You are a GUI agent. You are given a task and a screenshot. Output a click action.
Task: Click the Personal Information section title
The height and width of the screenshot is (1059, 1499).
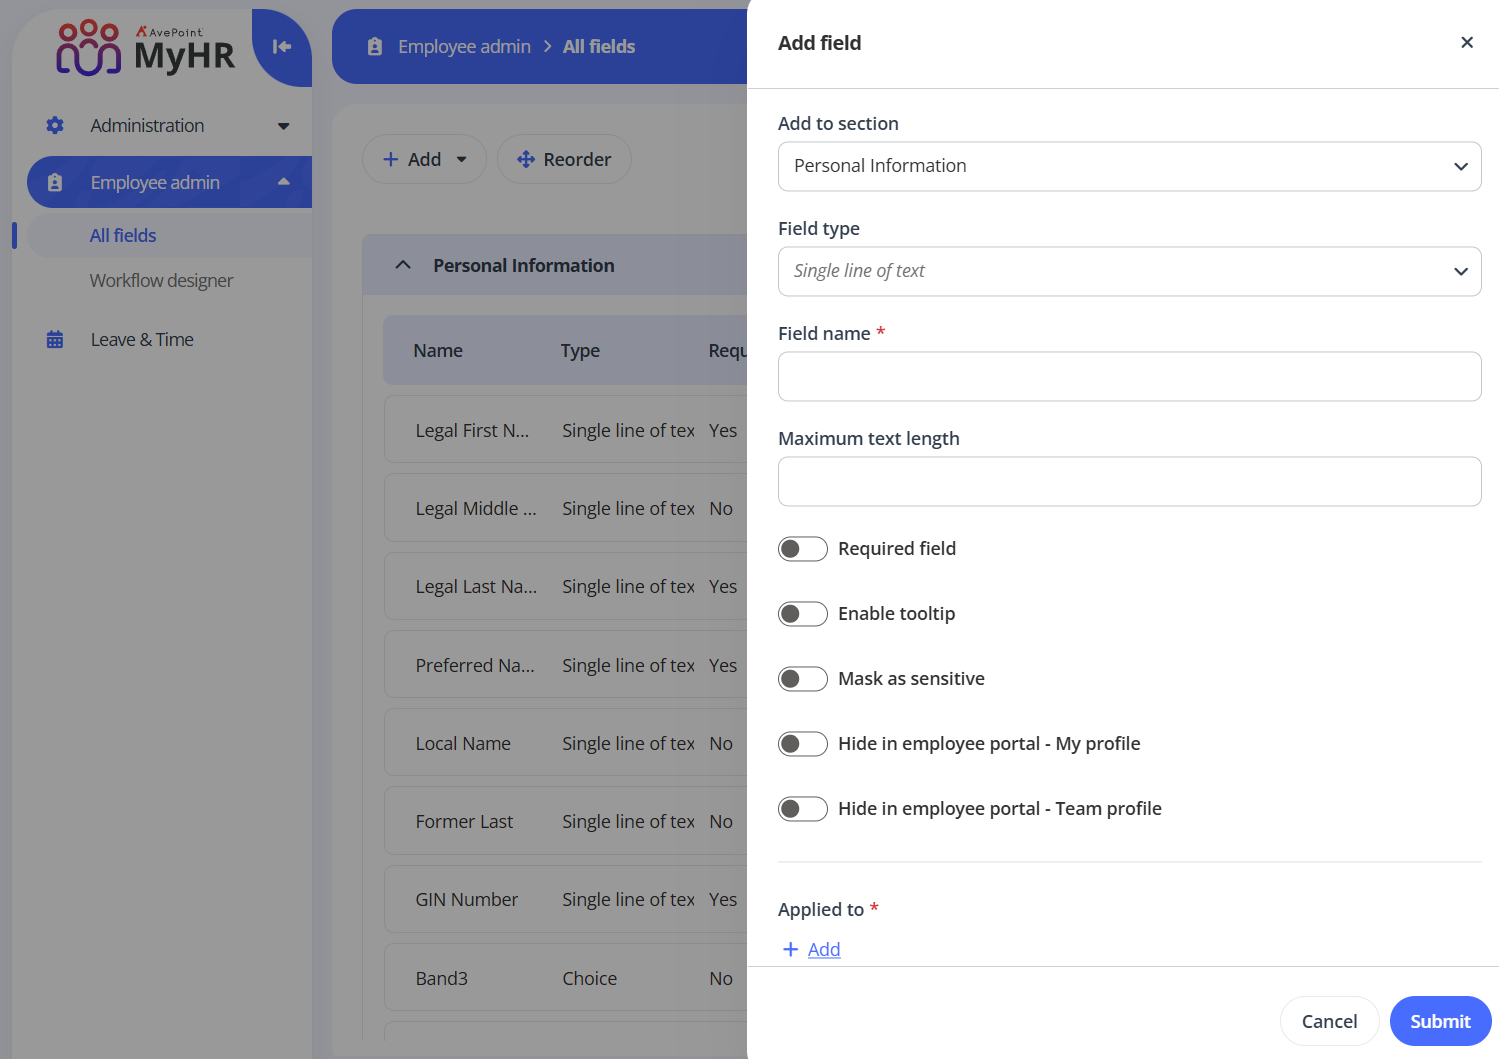524,265
